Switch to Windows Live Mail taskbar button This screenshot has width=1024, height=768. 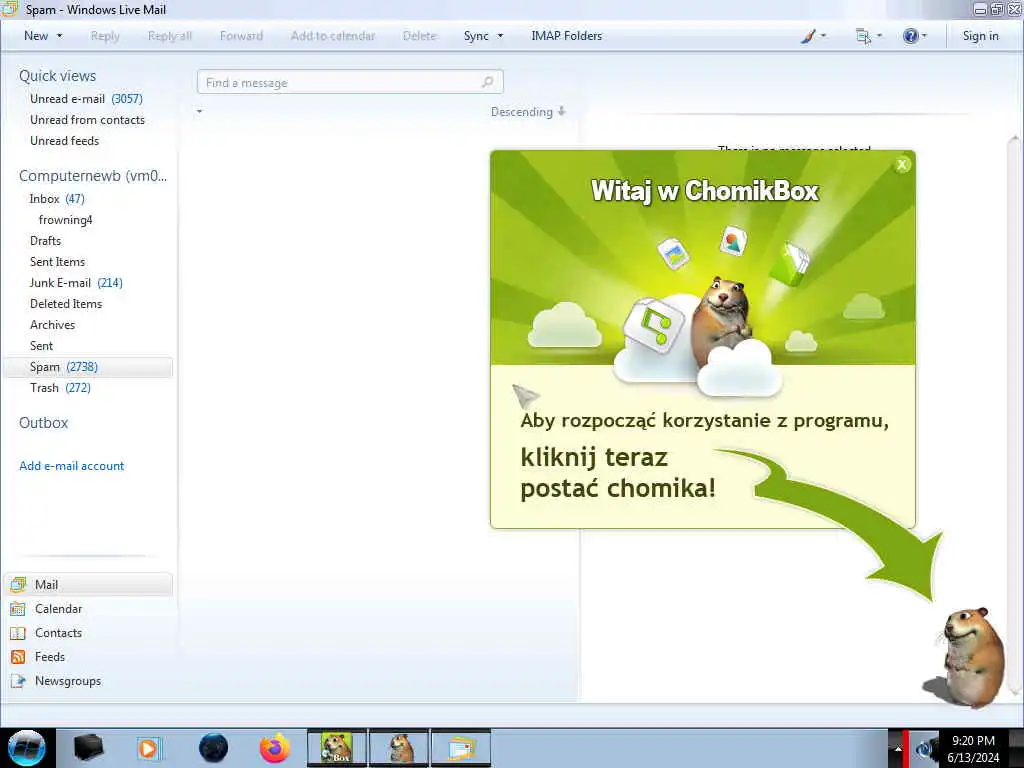[x=461, y=748]
